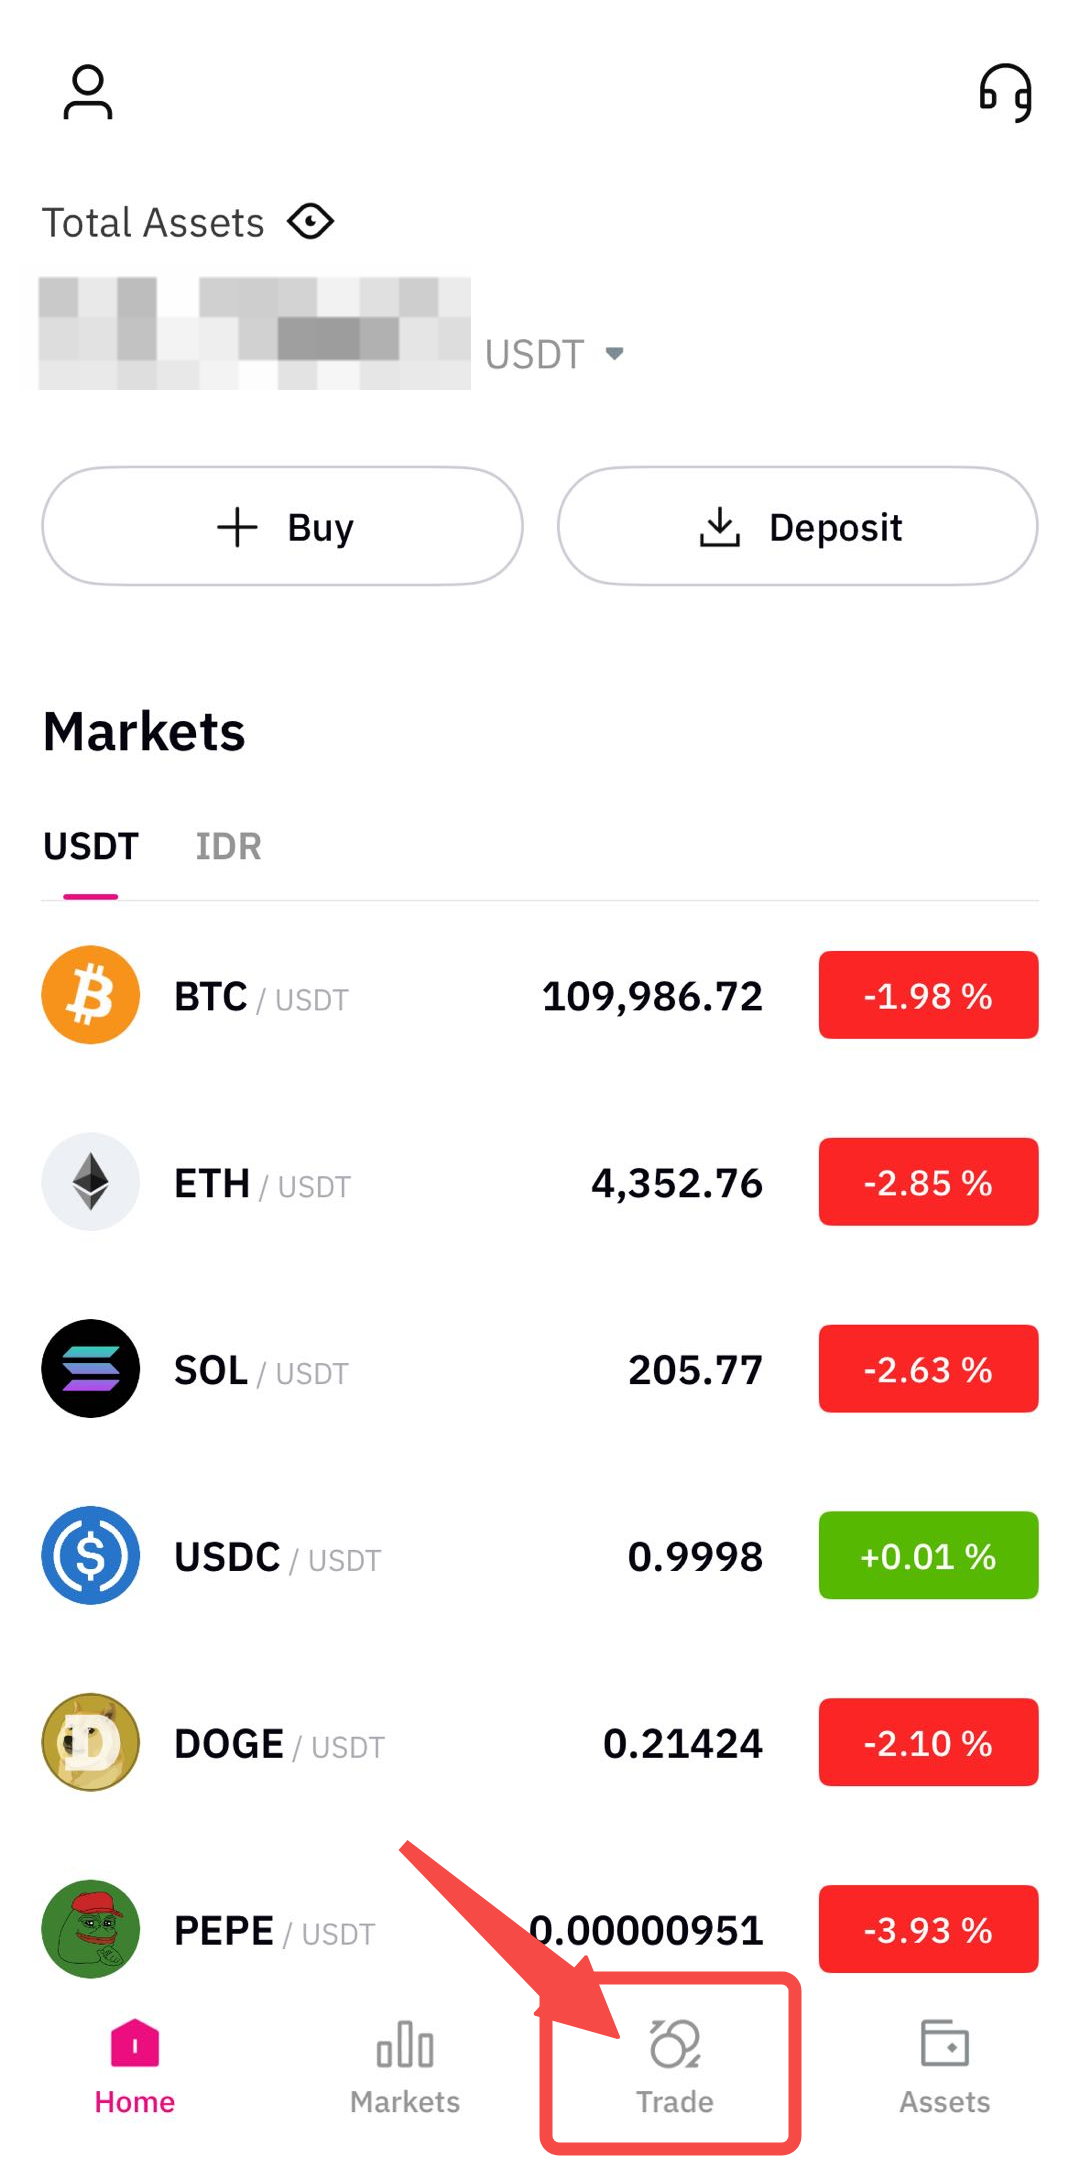Tap the USDC coin icon
This screenshot has width=1078, height=2167.
91,1556
